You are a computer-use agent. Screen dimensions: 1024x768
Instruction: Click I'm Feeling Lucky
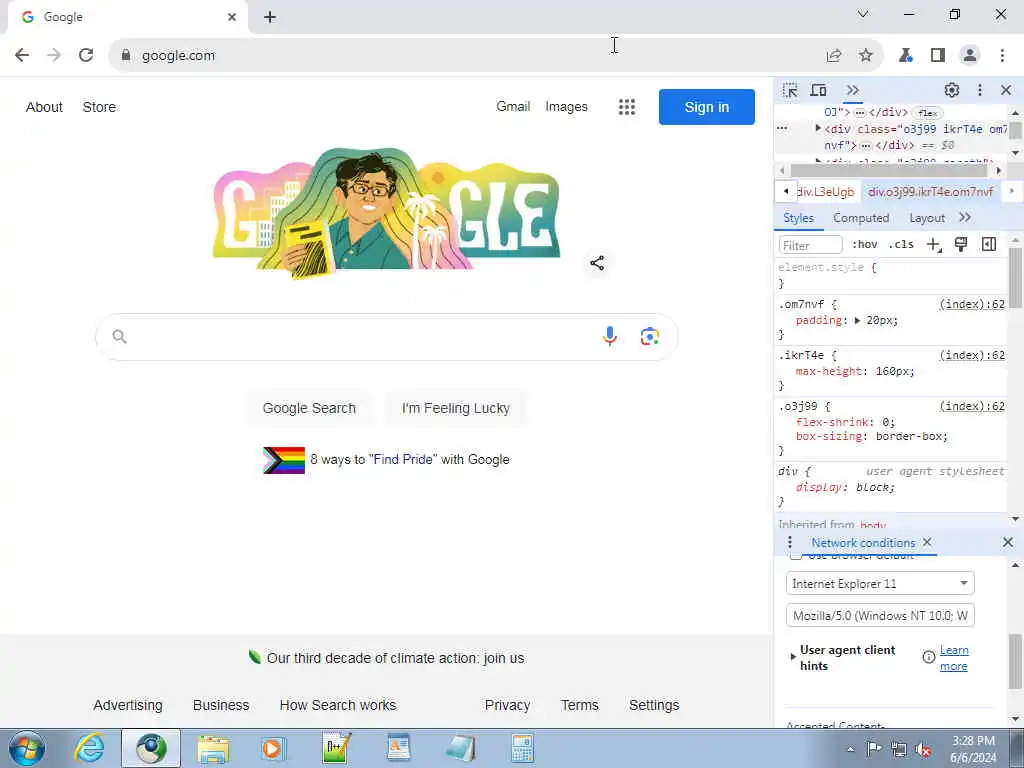(x=456, y=408)
